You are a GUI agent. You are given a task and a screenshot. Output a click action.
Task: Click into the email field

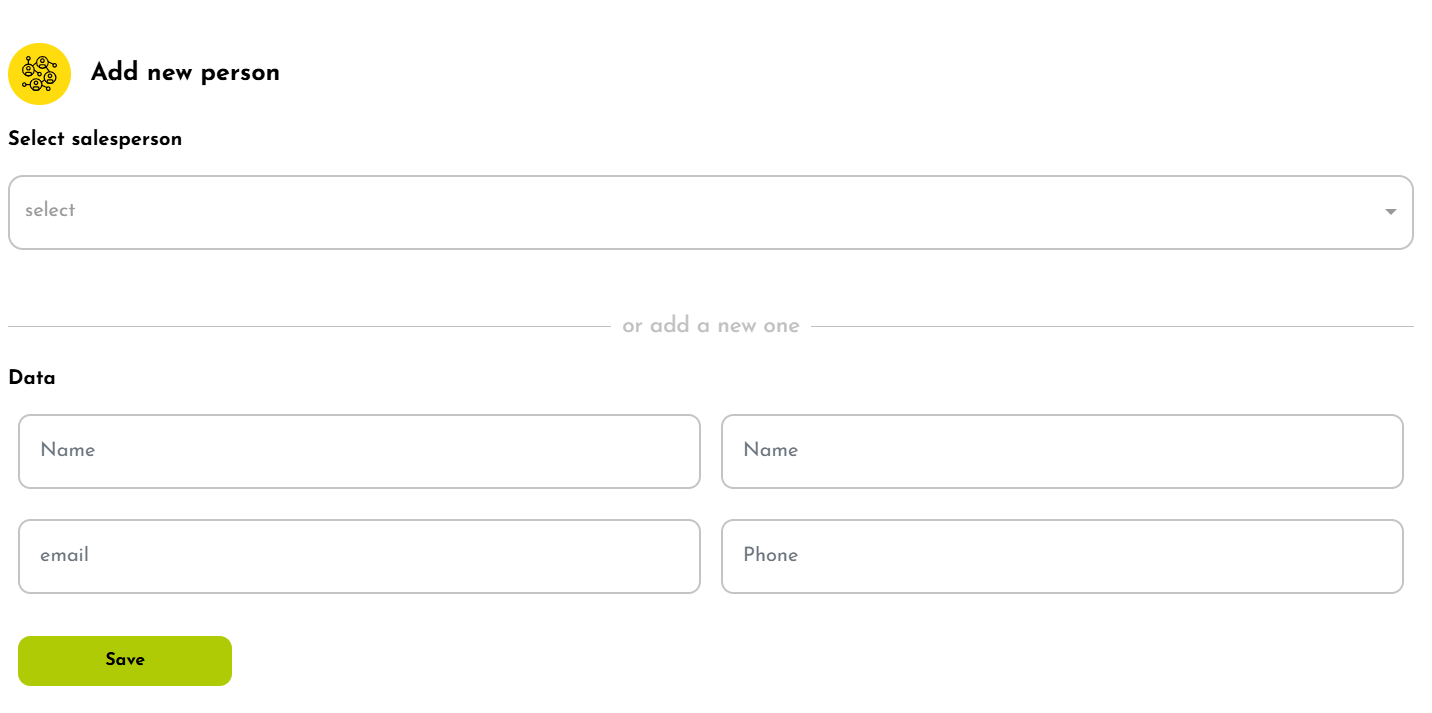pos(359,556)
